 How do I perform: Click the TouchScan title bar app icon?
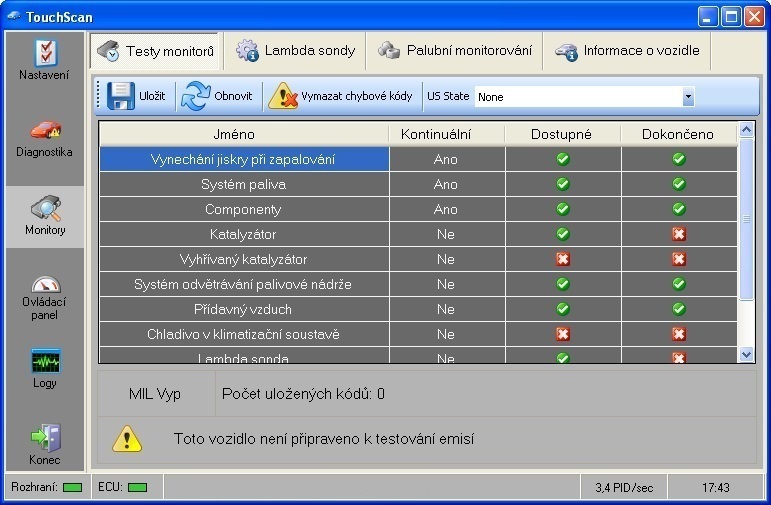(14, 16)
